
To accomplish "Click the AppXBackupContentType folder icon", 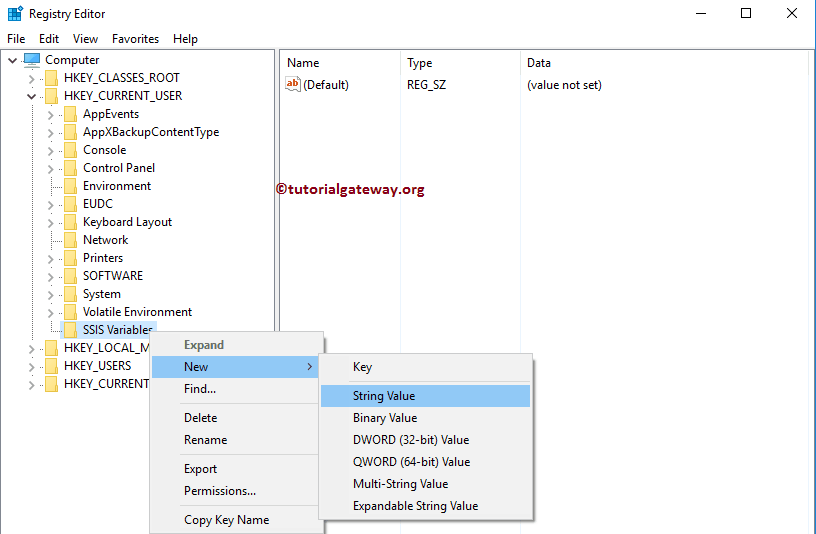I will (x=70, y=132).
